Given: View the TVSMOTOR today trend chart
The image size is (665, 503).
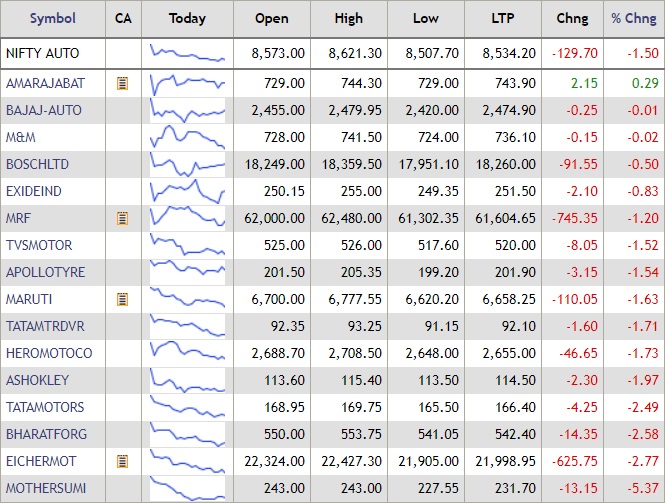Looking at the screenshot, I should coord(187,245).
